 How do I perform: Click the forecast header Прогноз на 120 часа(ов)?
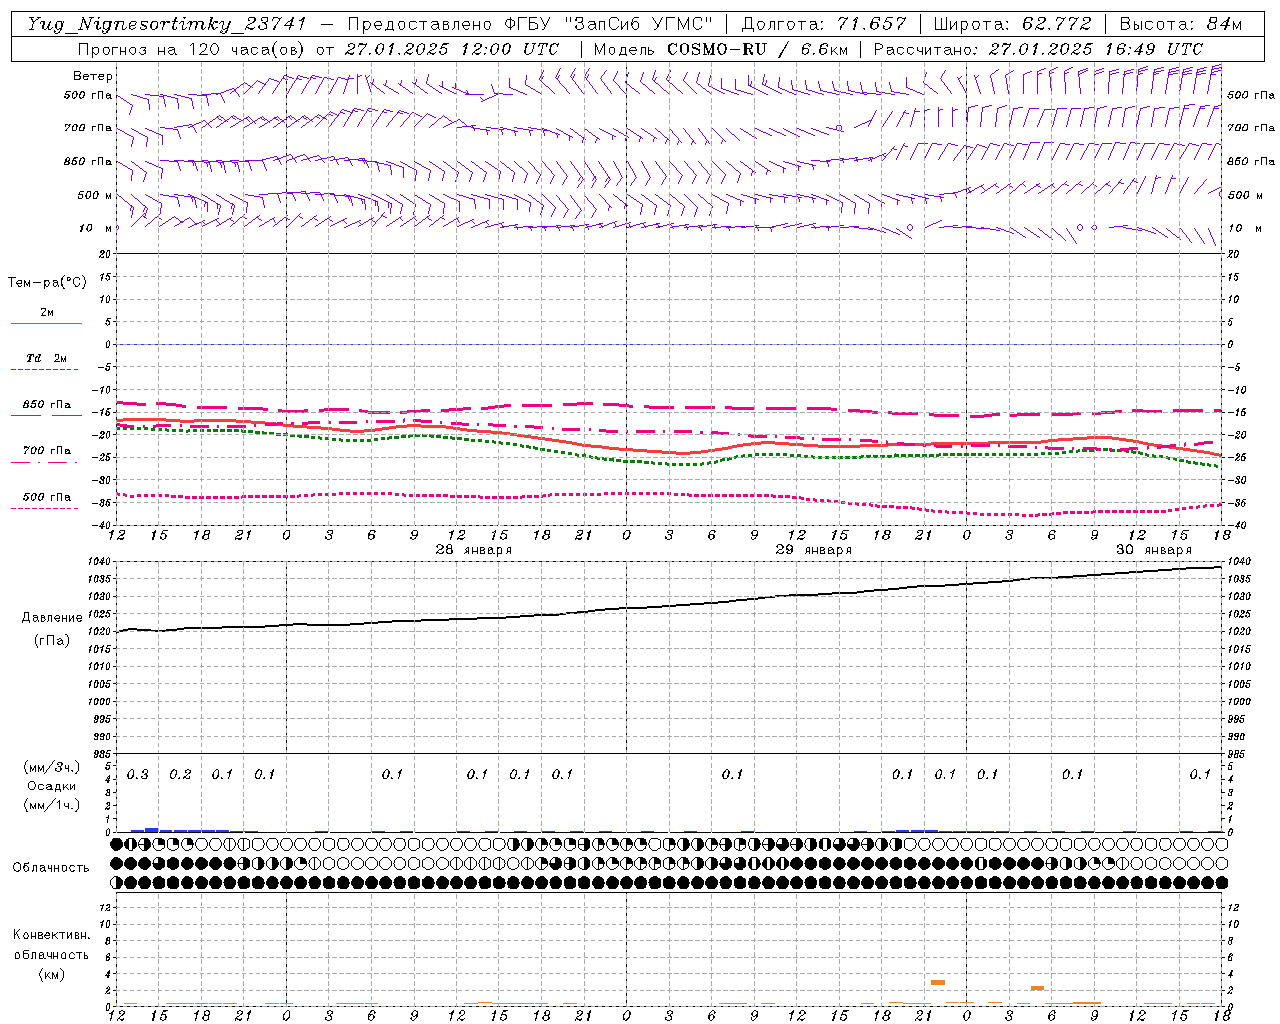click(x=193, y=49)
